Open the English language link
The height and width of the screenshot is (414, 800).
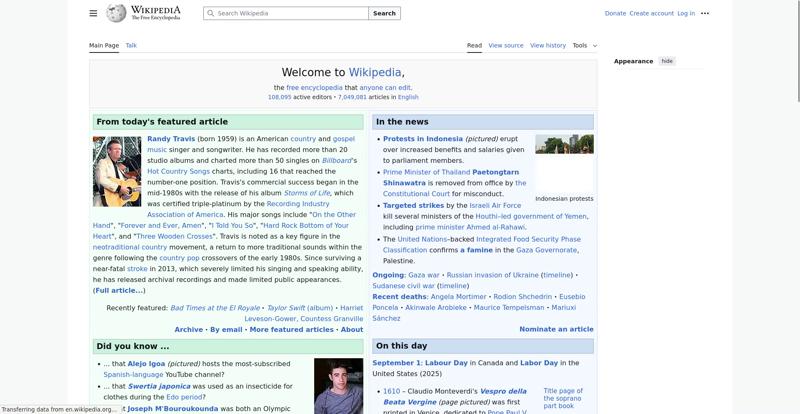[x=408, y=97]
